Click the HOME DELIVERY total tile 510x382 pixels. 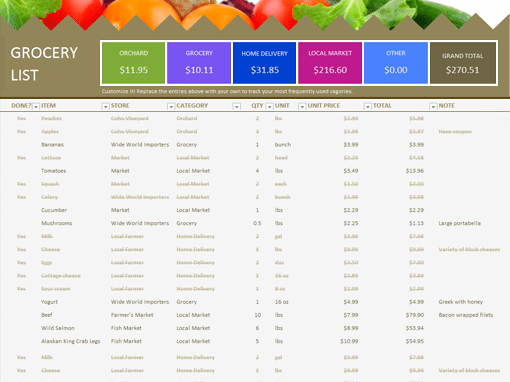pyautogui.click(x=264, y=63)
